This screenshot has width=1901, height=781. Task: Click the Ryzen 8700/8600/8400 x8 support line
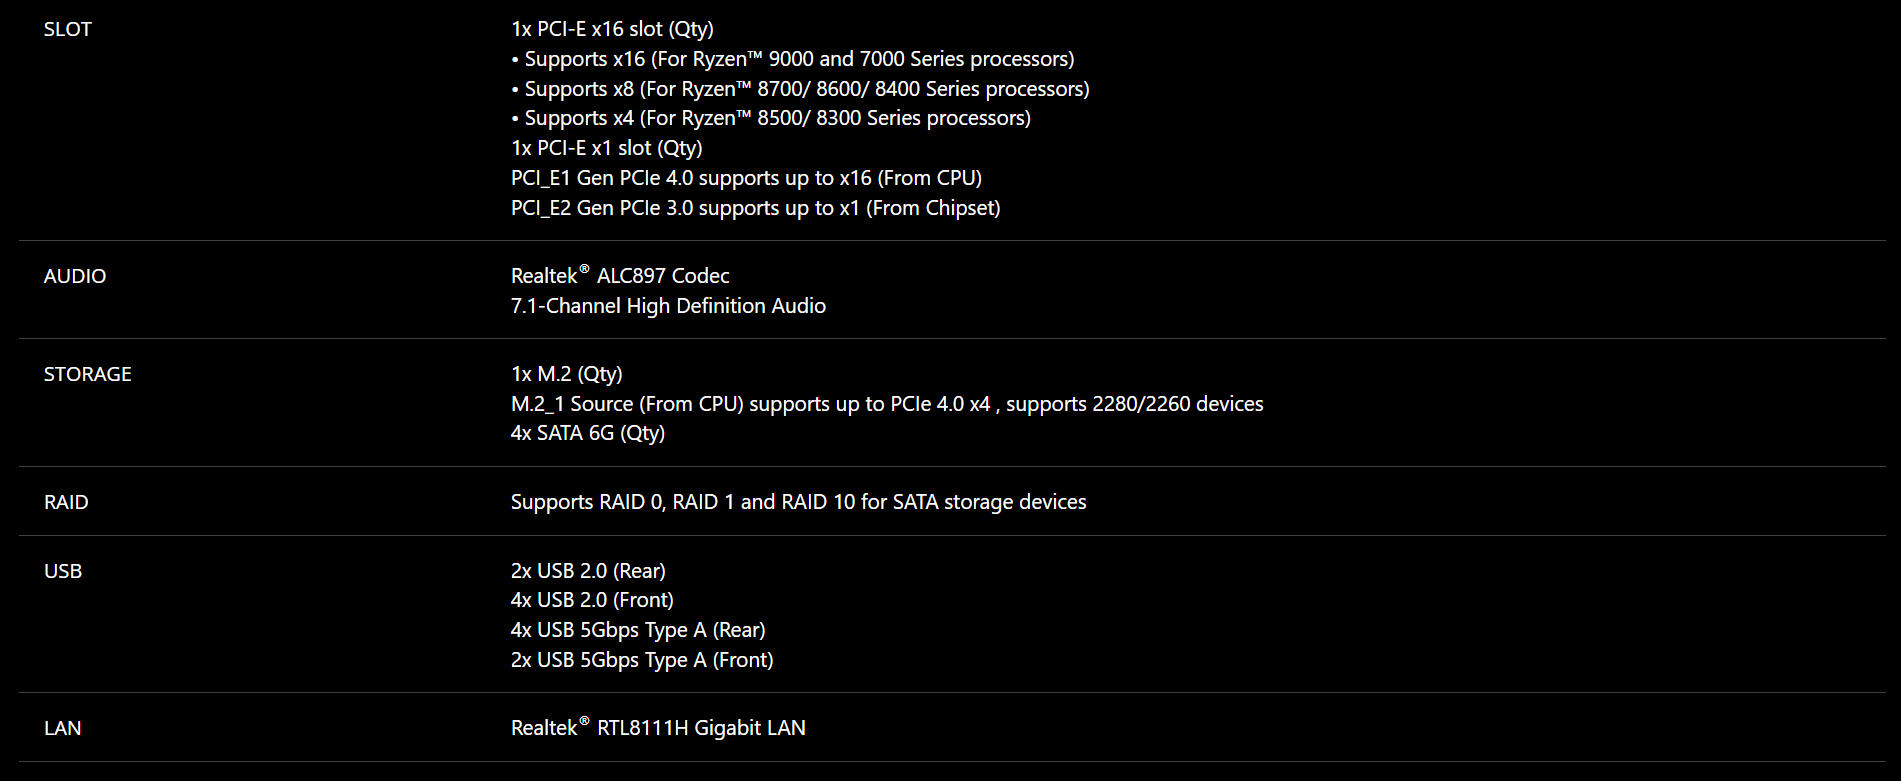800,89
